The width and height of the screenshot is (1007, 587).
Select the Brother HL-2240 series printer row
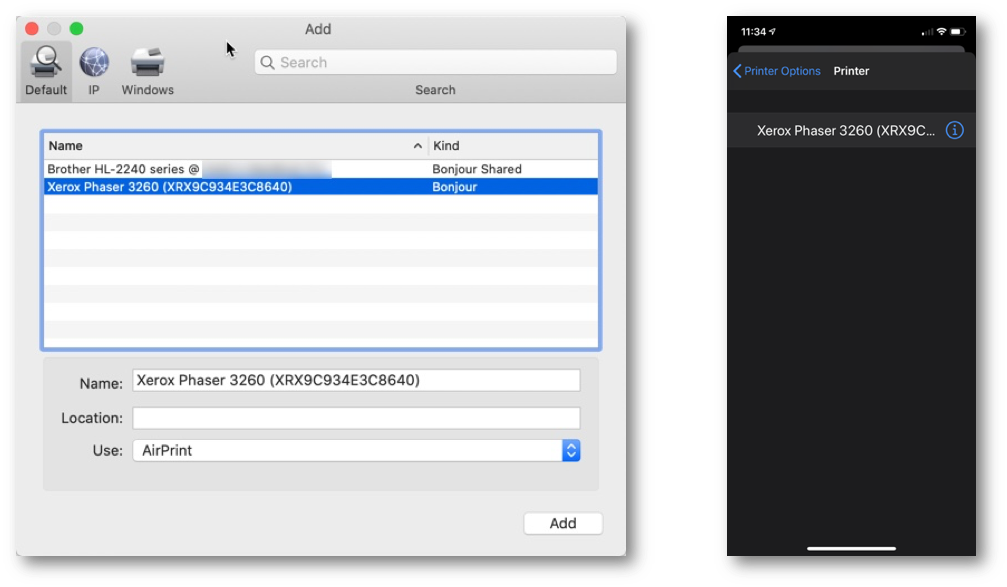point(320,169)
